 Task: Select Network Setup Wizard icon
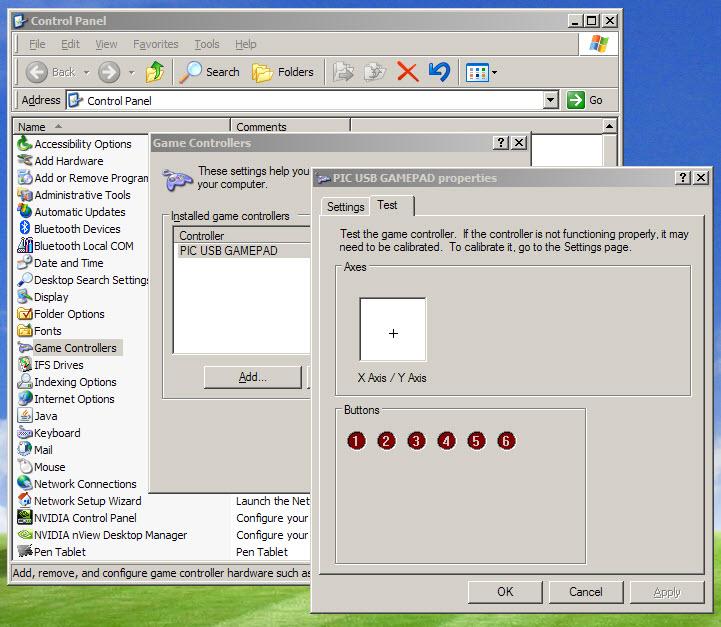click(x=24, y=501)
